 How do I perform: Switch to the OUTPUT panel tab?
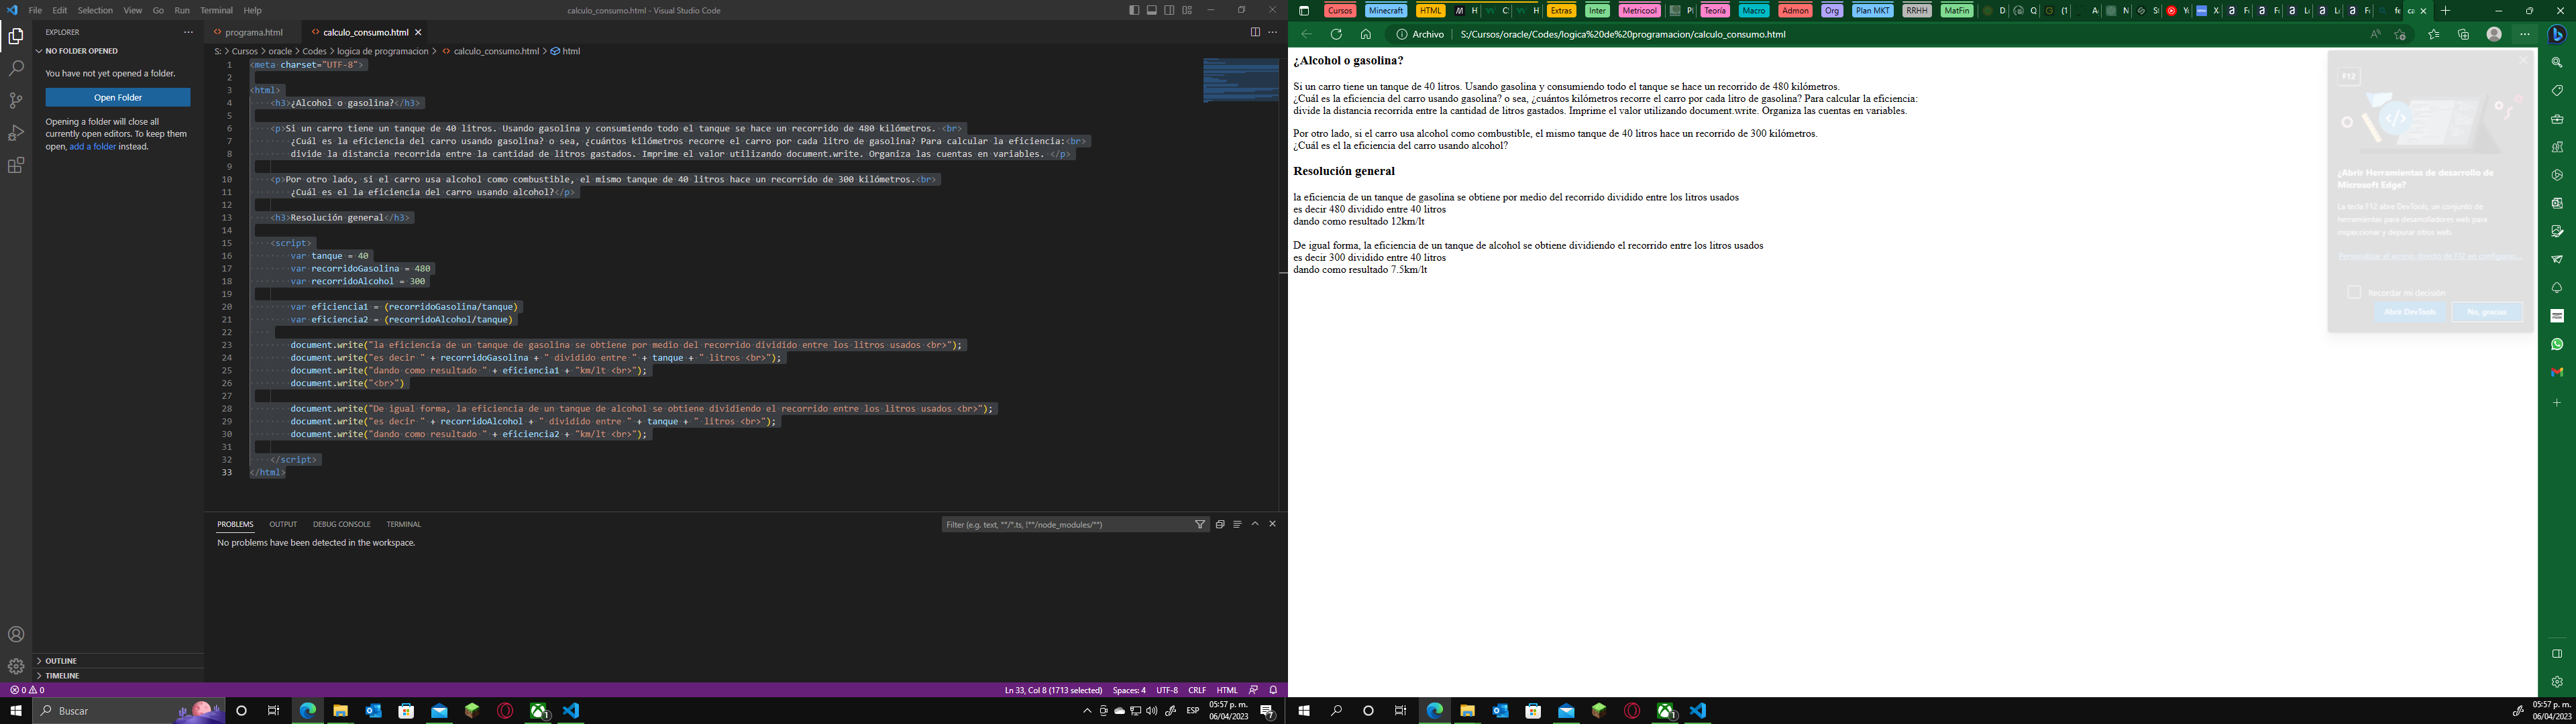[283, 524]
